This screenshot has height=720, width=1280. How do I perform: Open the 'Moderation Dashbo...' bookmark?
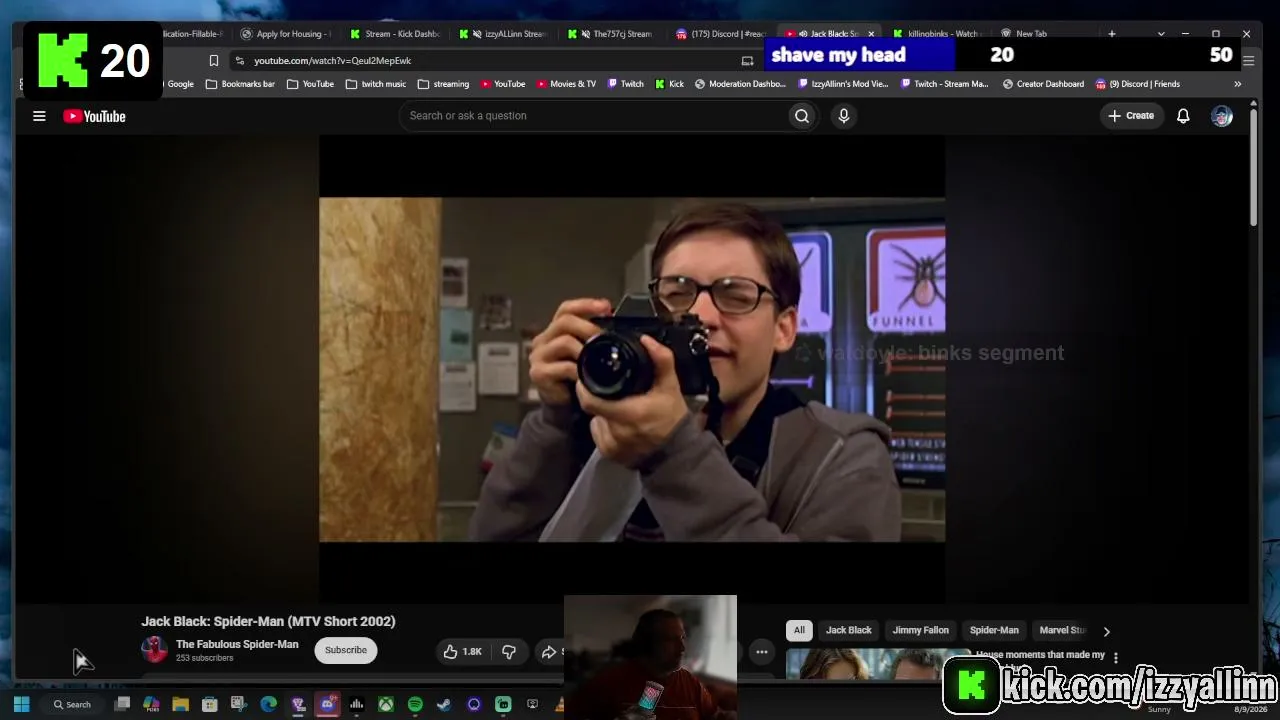(740, 84)
